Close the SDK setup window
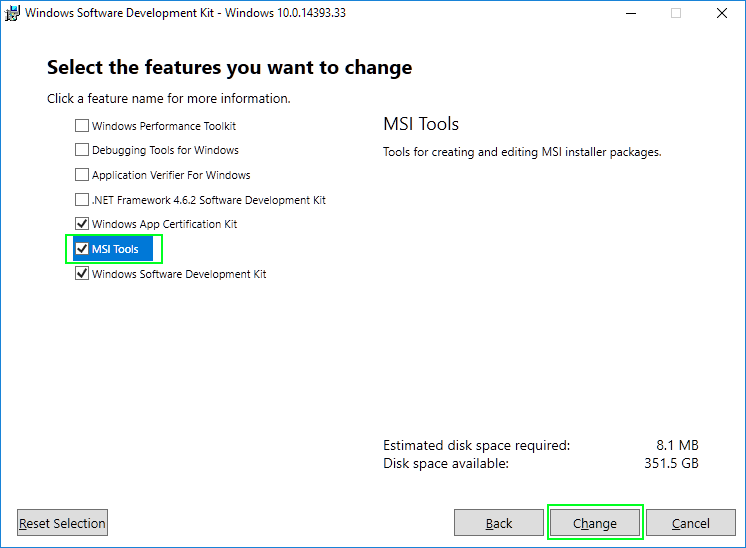The height and width of the screenshot is (548, 746). point(722,13)
